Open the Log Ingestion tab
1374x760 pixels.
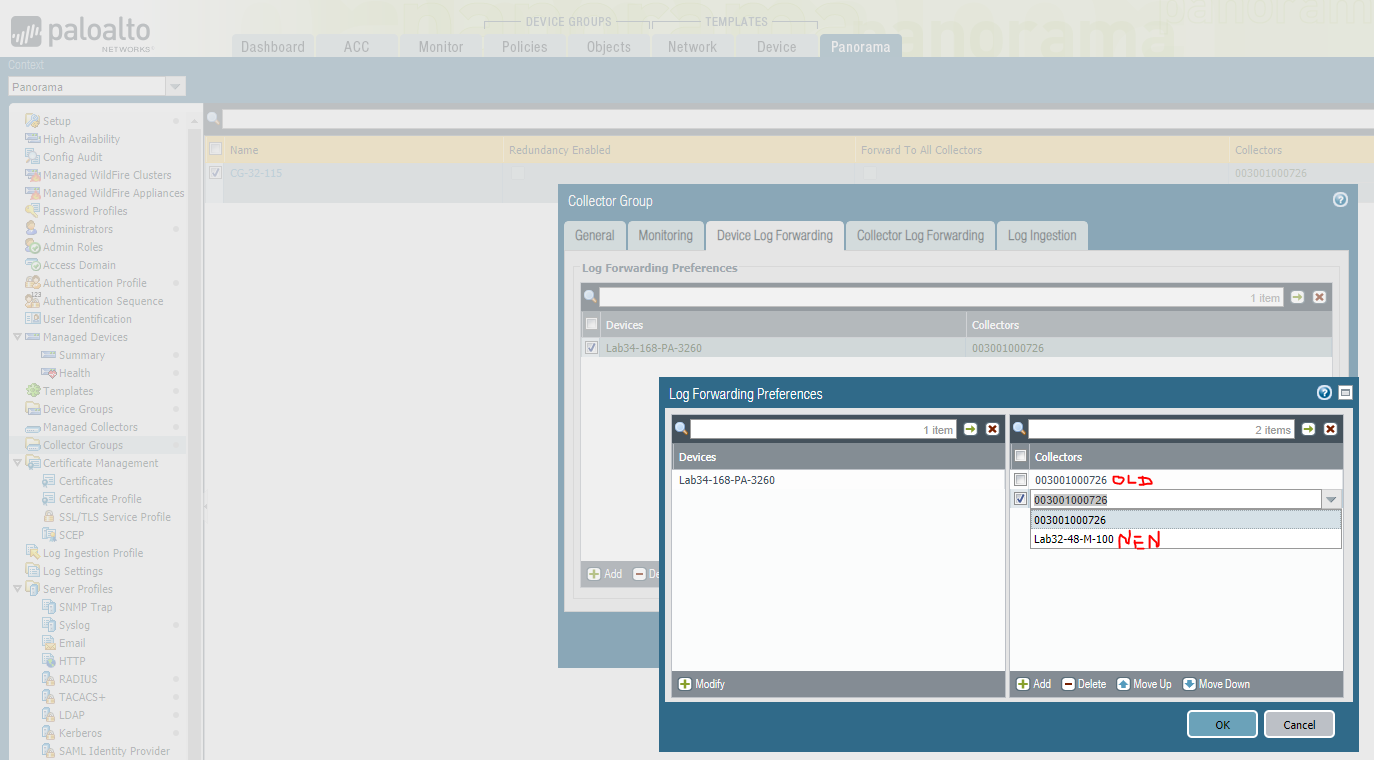(x=1042, y=235)
